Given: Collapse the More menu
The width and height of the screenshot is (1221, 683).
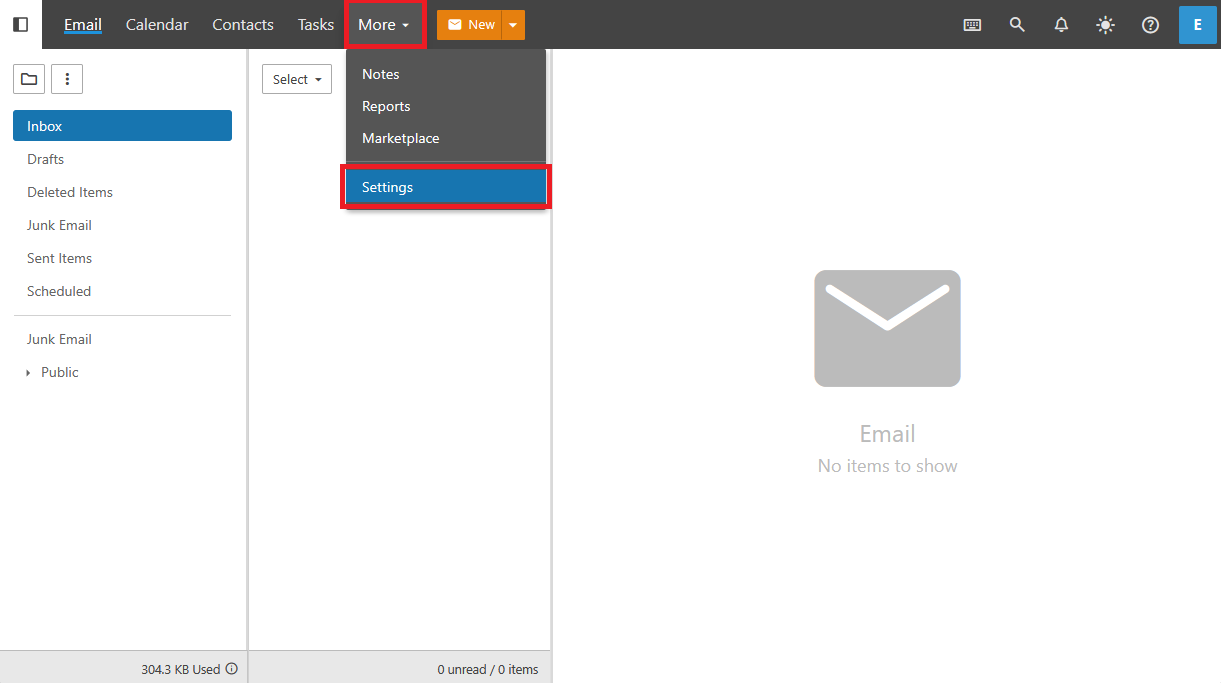Looking at the screenshot, I should pos(384,25).
